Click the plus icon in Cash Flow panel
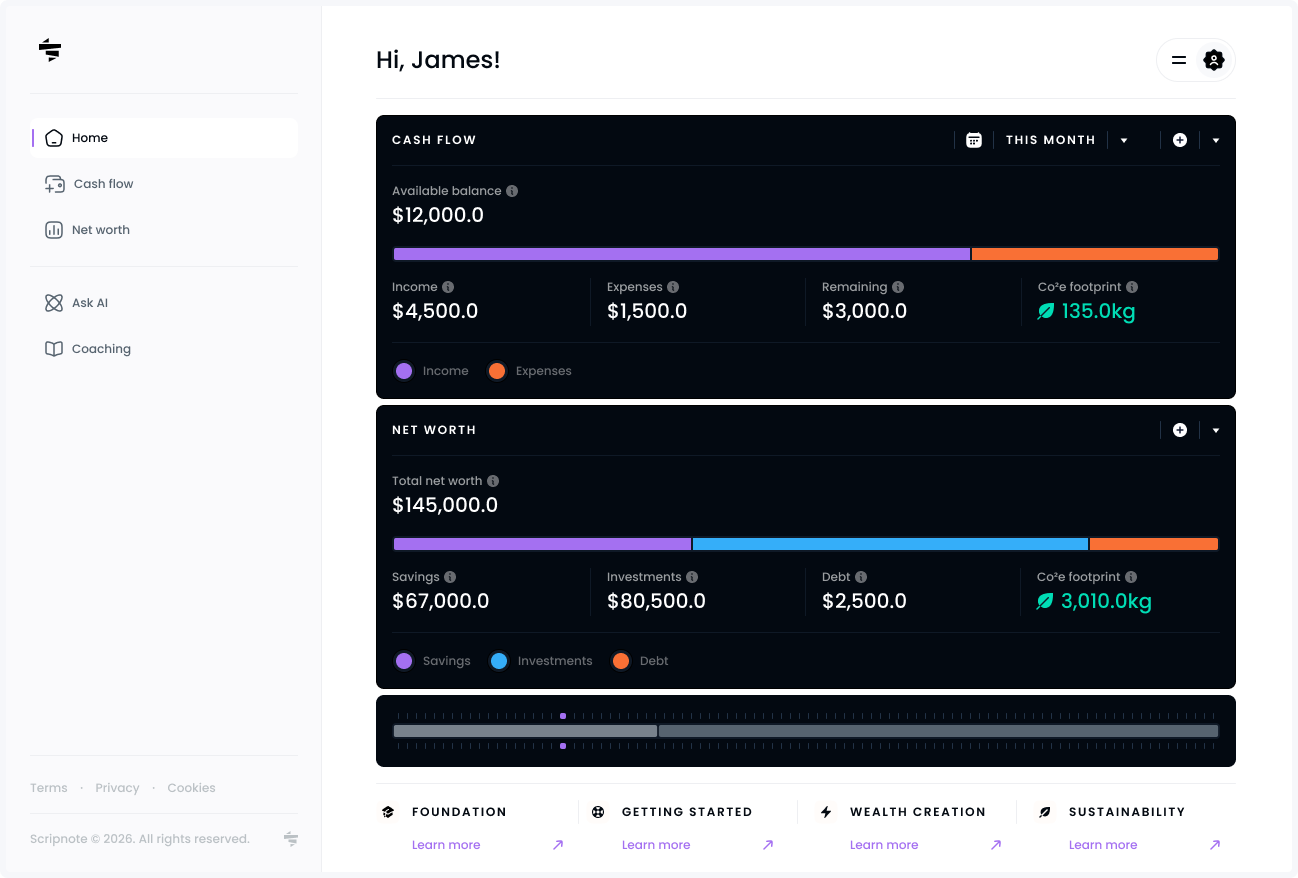 (x=1180, y=140)
